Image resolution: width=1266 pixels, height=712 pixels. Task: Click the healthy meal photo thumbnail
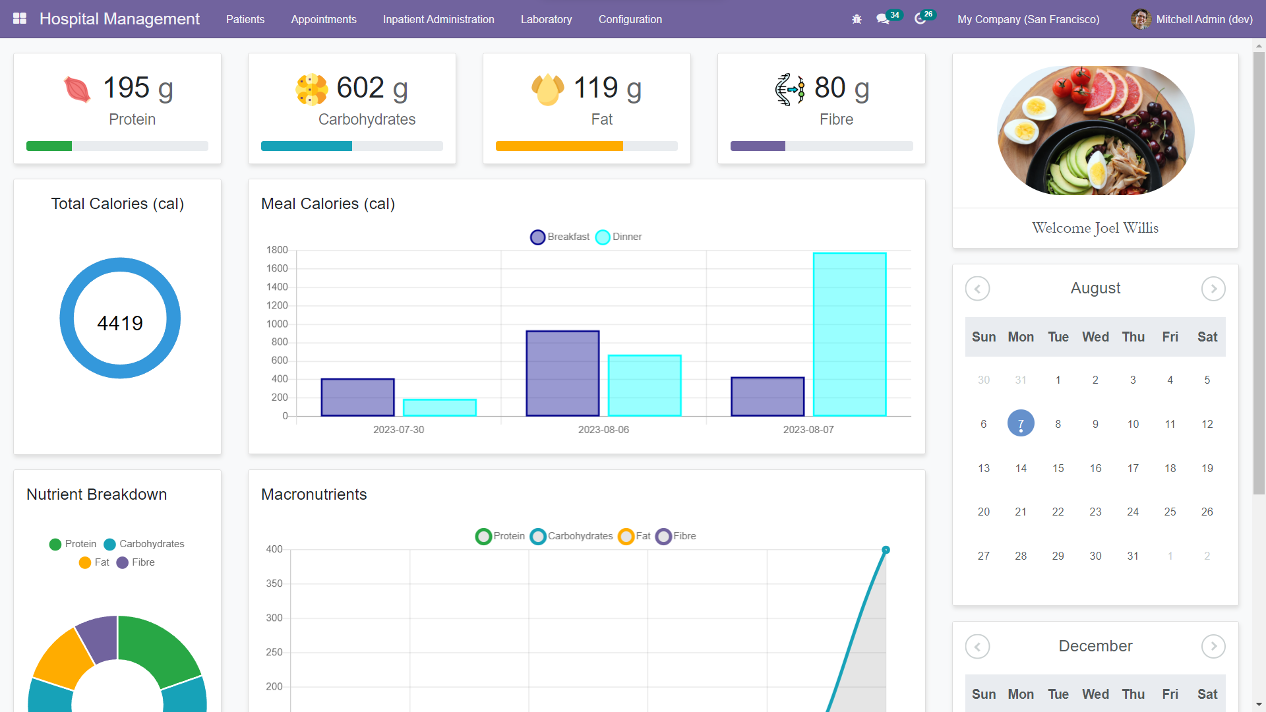click(1096, 130)
